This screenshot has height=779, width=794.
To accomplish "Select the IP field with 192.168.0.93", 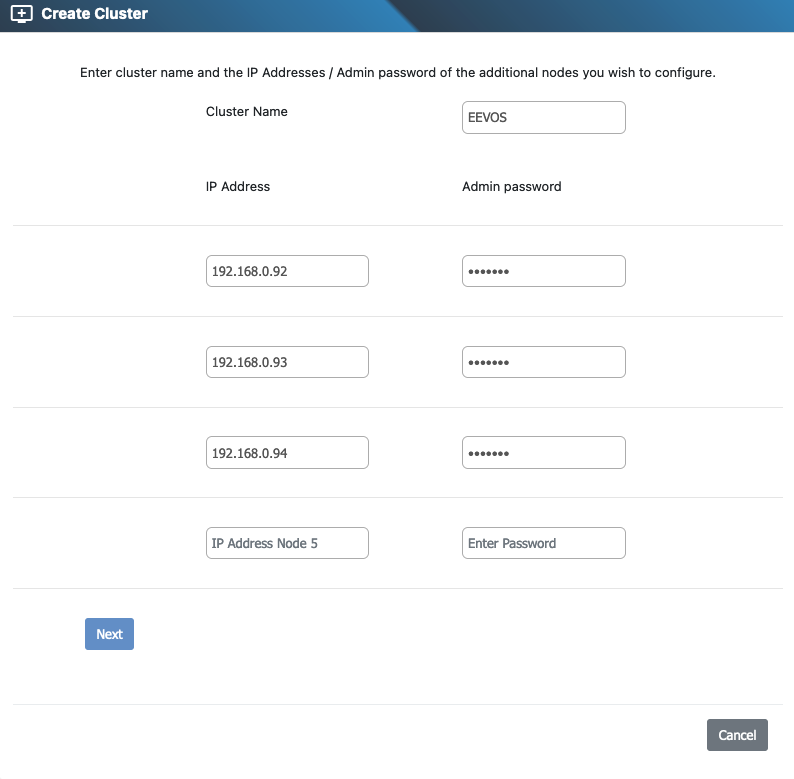I will (287, 362).
